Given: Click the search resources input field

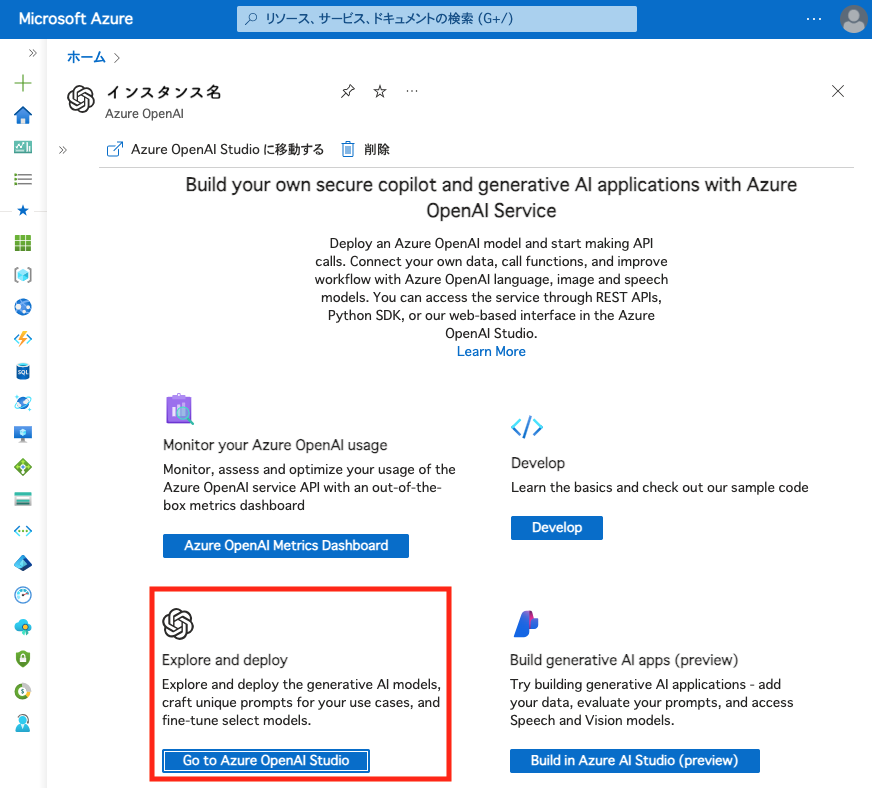Looking at the screenshot, I should [437, 19].
